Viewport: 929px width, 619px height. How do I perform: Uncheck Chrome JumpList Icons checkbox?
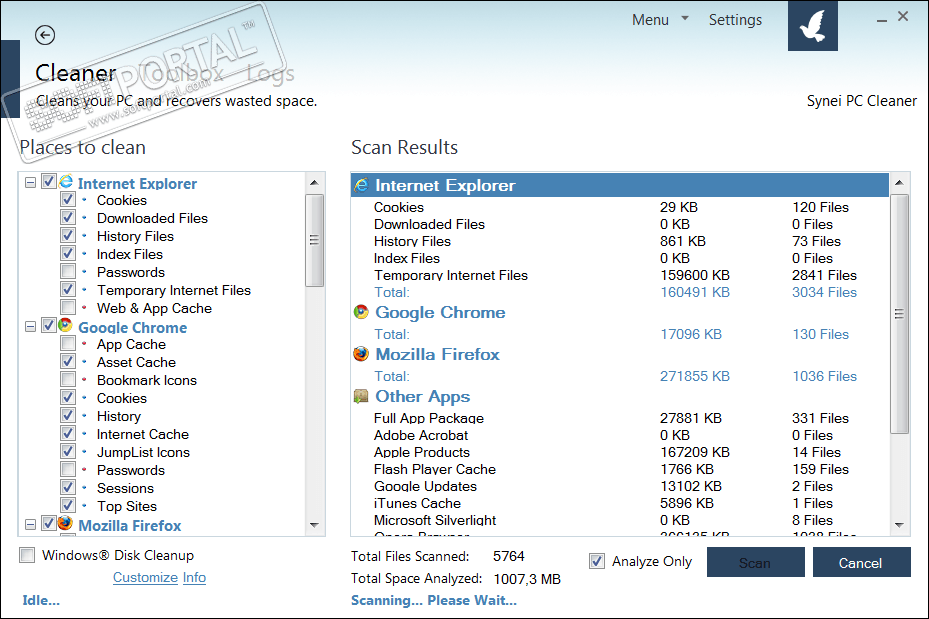tap(68, 451)
